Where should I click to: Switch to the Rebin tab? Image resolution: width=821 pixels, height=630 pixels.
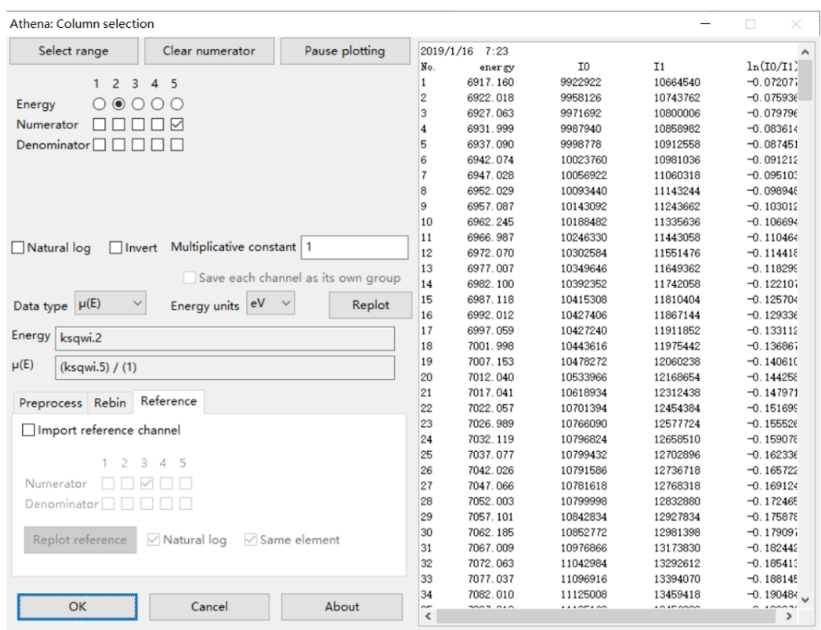[110, 403]
